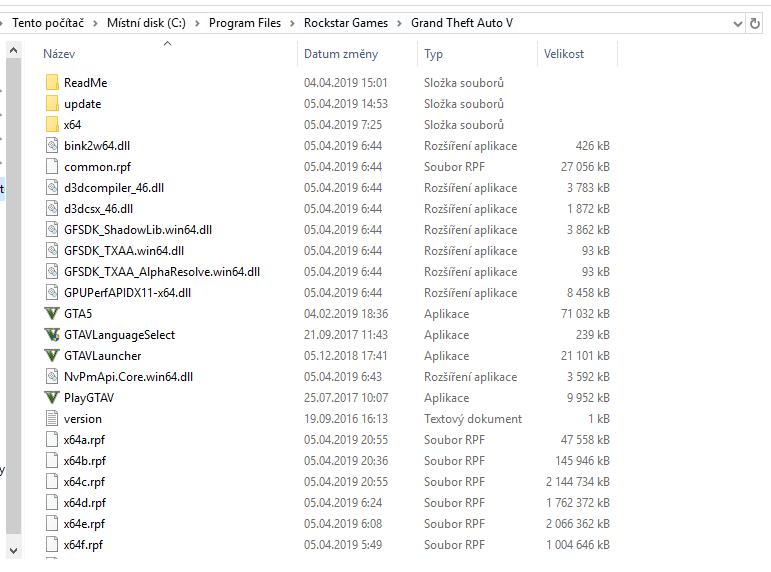Select the version file name

click(83, 419)
